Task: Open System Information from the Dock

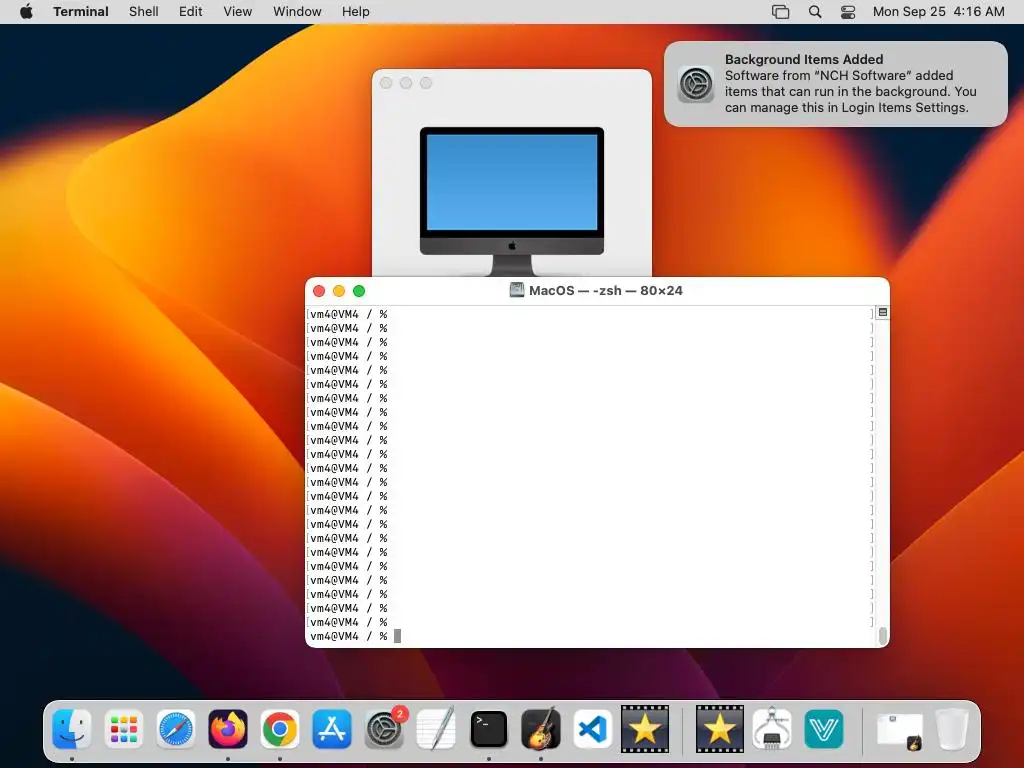Action: [772, 728]
